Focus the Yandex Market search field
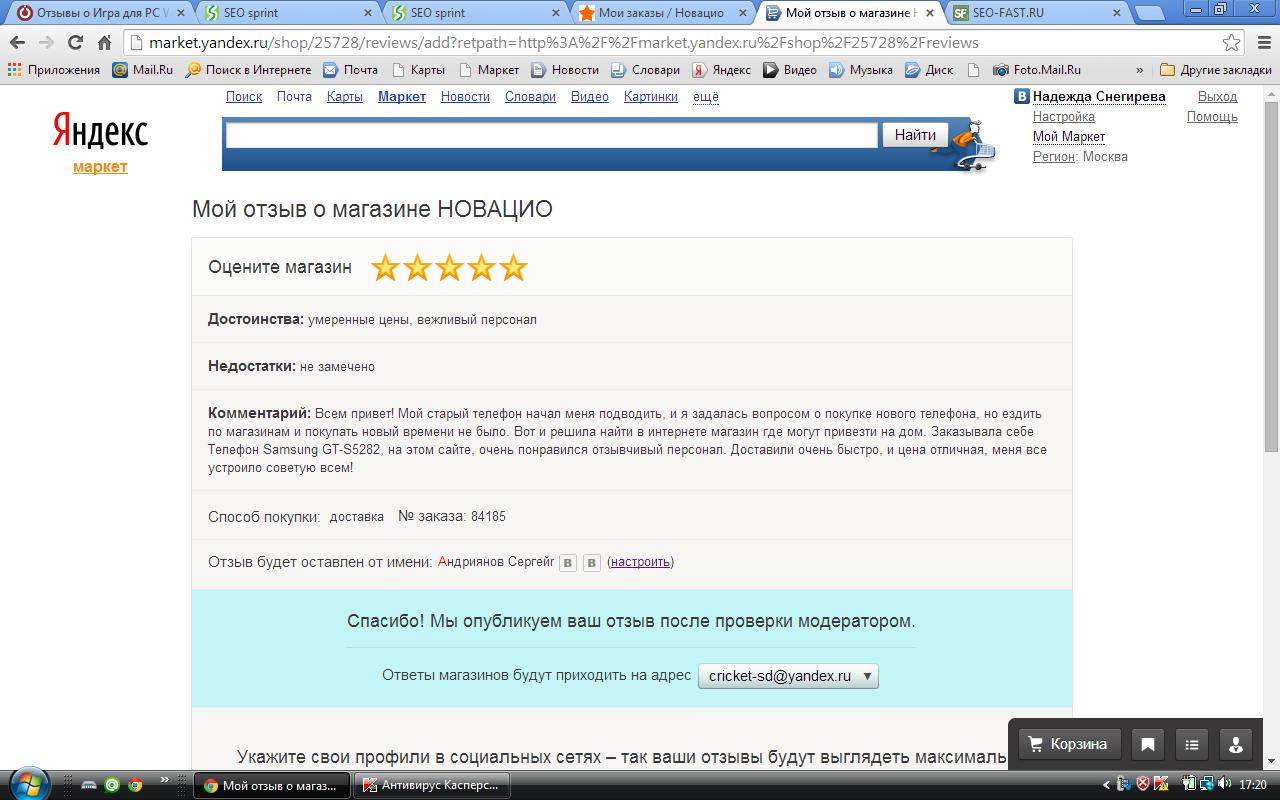This screenshot has width=1280, height=800. (x=552, y=135)
